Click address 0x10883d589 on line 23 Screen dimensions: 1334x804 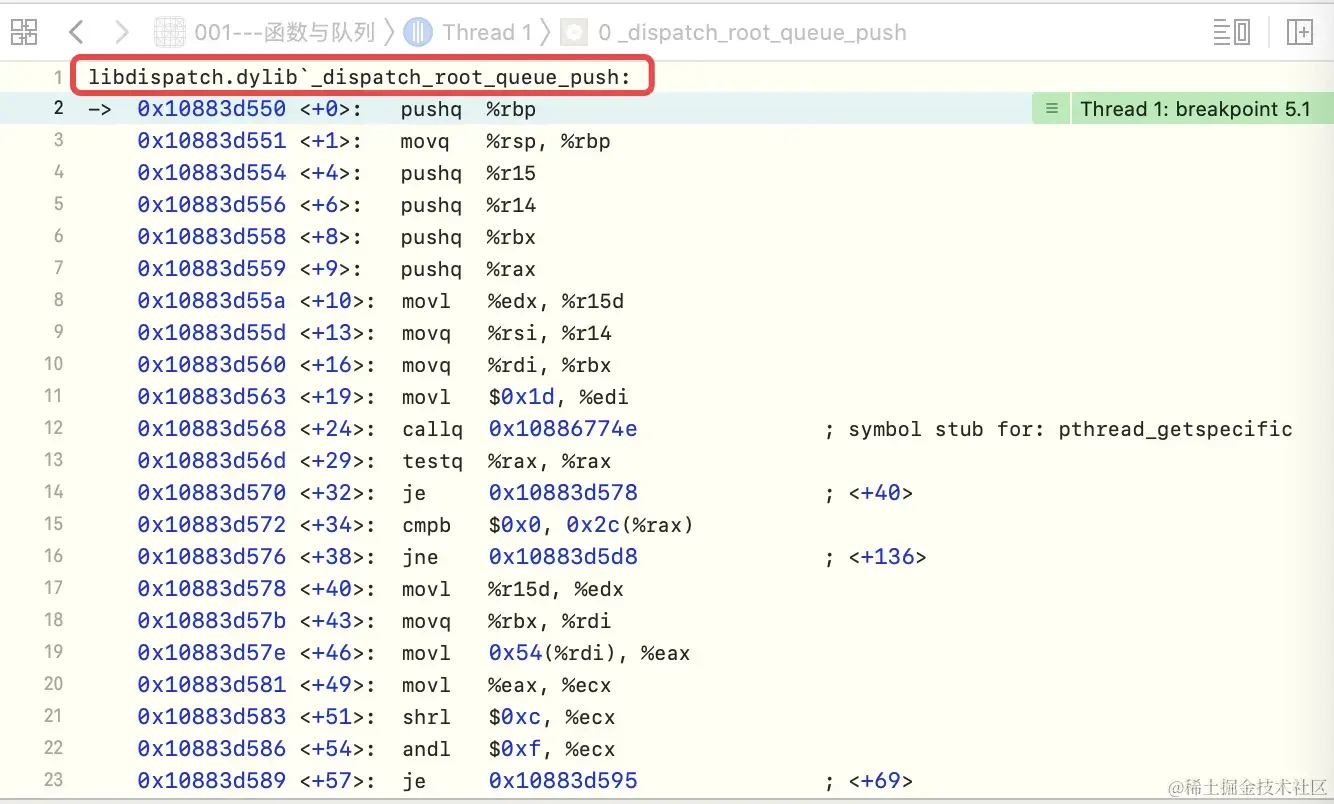212,781
